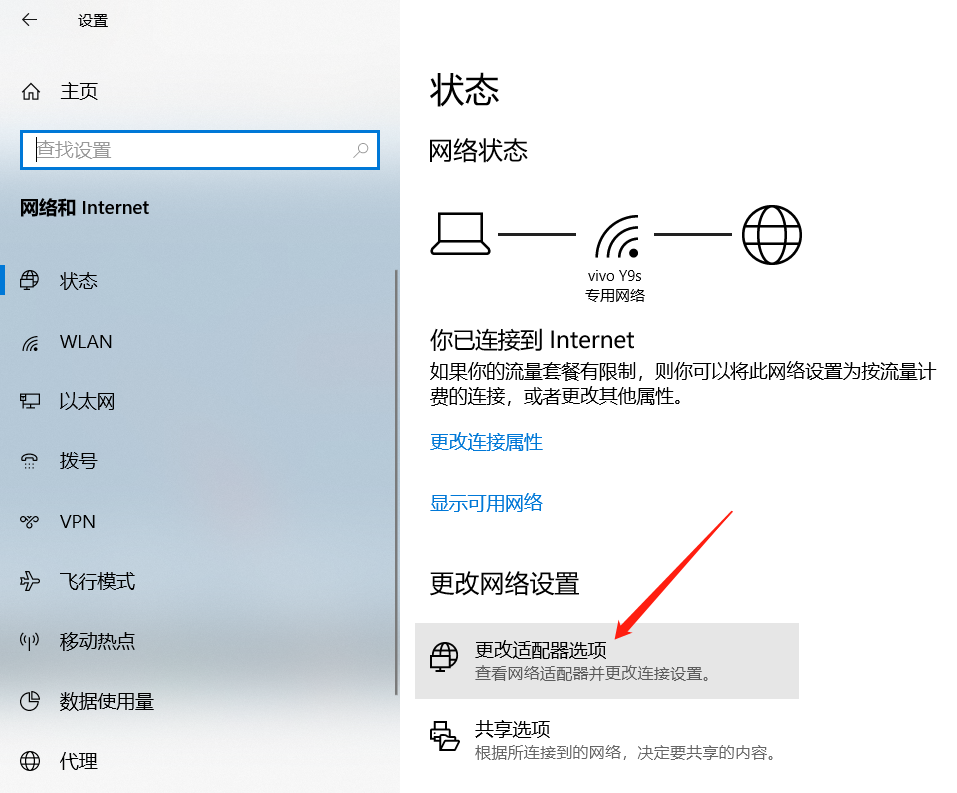The width and height of the screenshot is (957, 793).
Task: Open 数据使用量 page
Action: [x=199, y=701]
